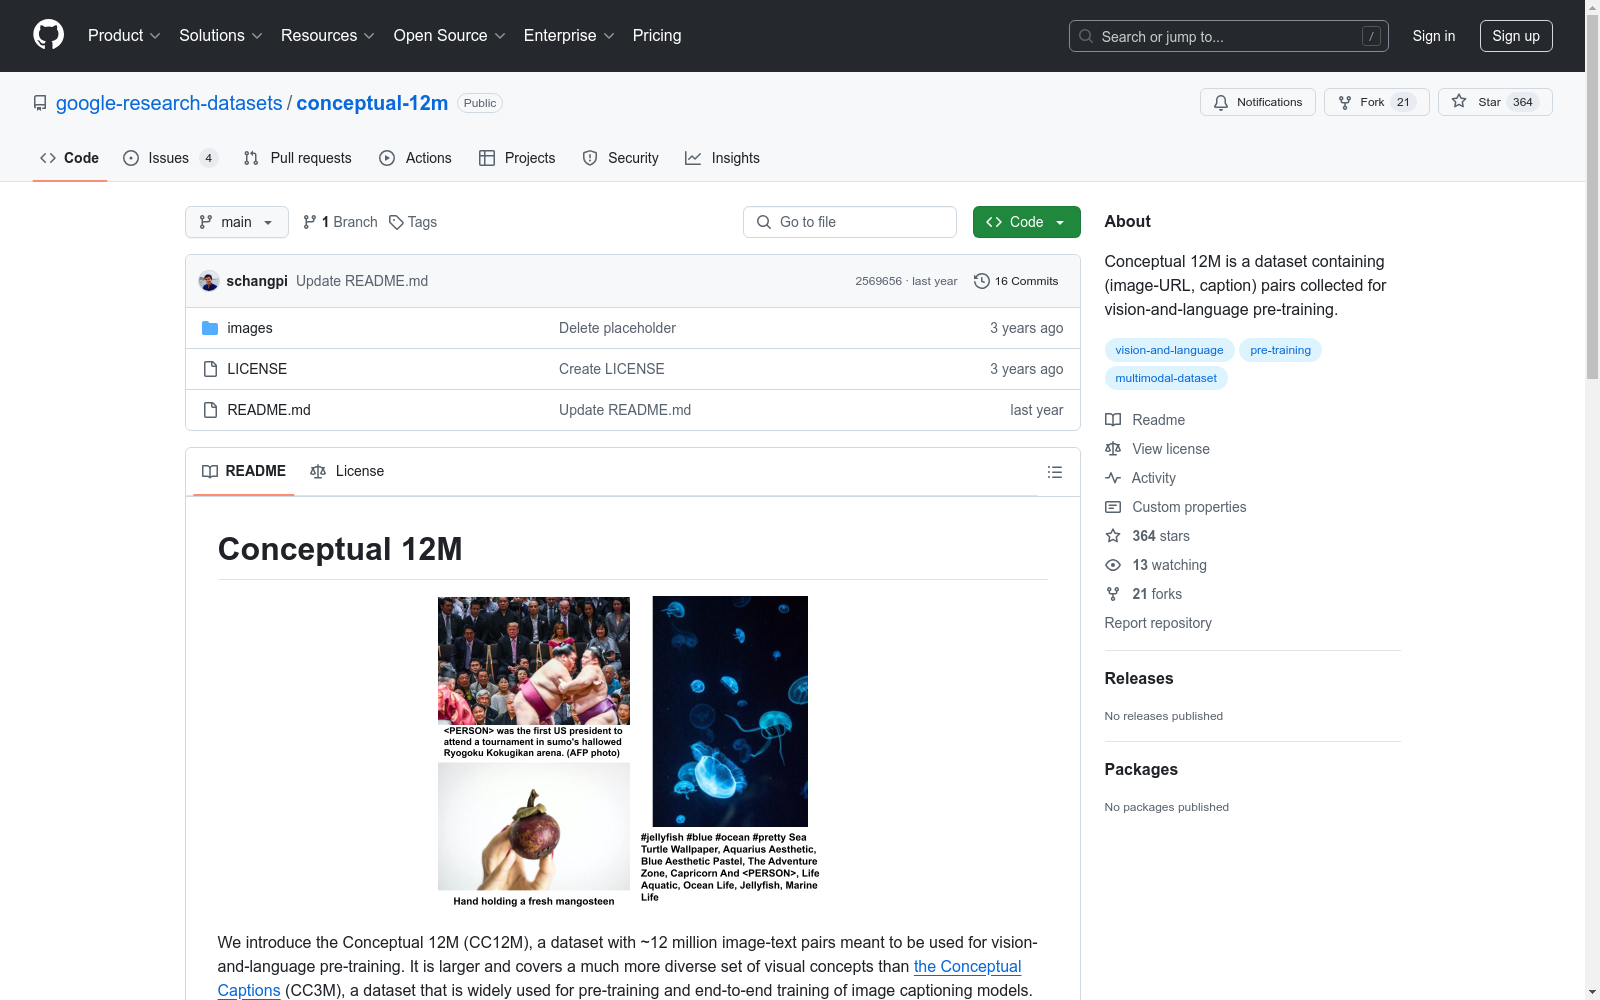The image size is (1600, 1000).
Task: Click the search magnifier icon in header
Action: coord(1086,36)
